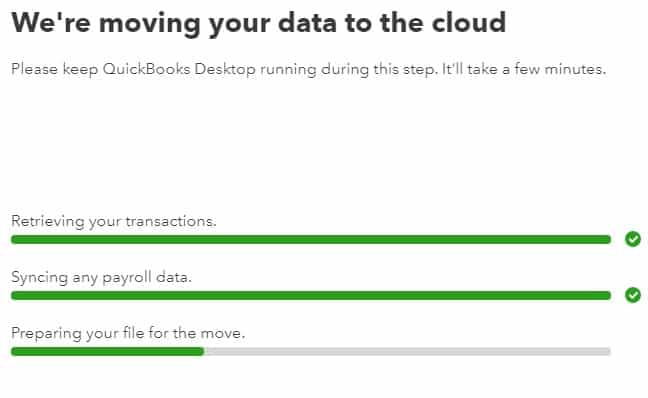The image size is (648, 398).
Task: Click the leading edge of the Preparing progress fill
Action: click(x=203, y=352)
